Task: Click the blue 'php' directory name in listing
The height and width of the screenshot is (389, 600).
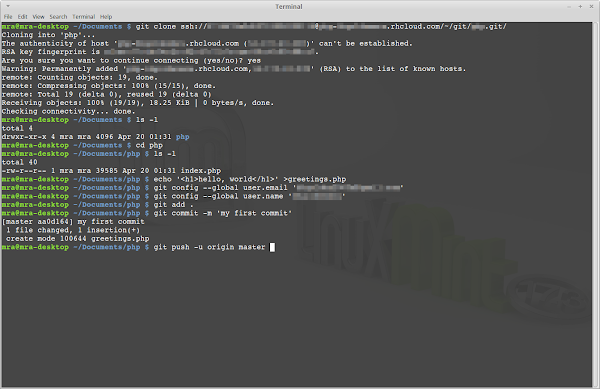Action: click(x=183, y=137)
